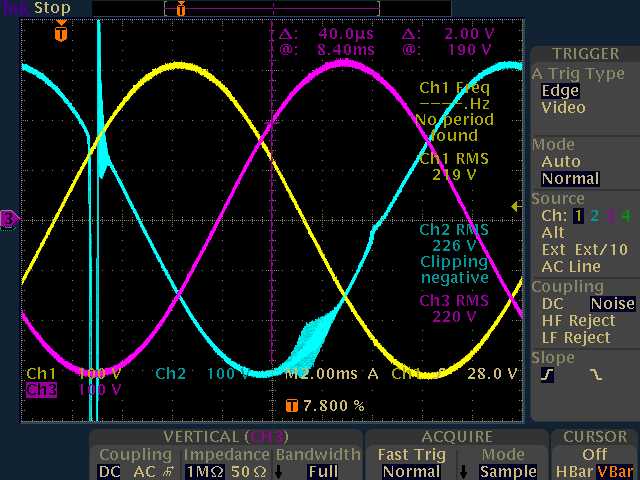640x480 pixels.
Task: Select the VBar cursor option
Action: coord(616,471)
